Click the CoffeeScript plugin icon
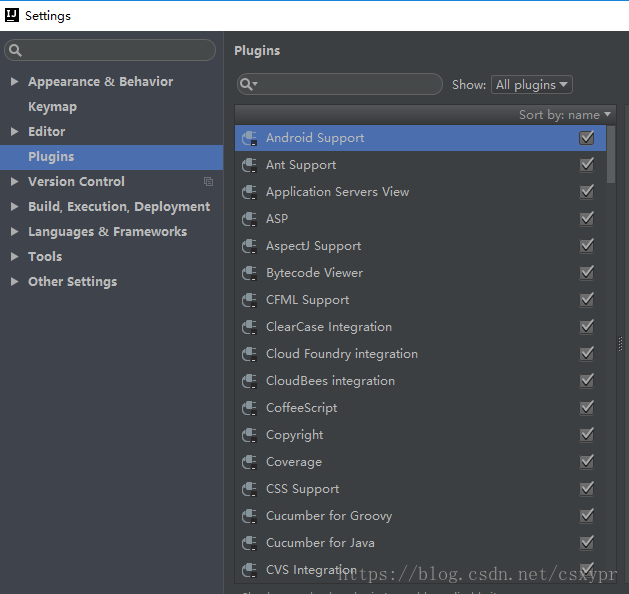 tap(249, 408)
